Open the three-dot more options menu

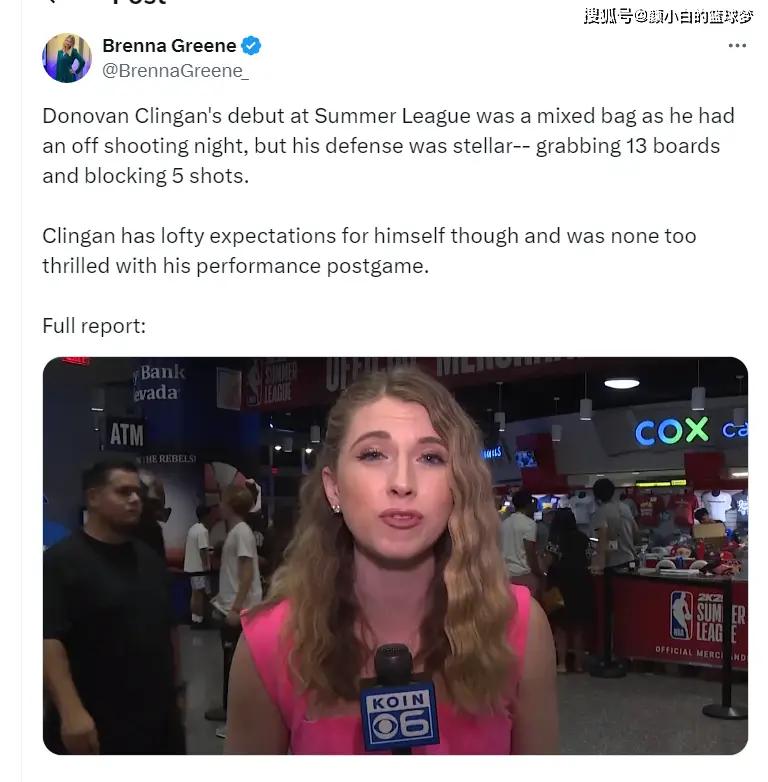(737, 45)
